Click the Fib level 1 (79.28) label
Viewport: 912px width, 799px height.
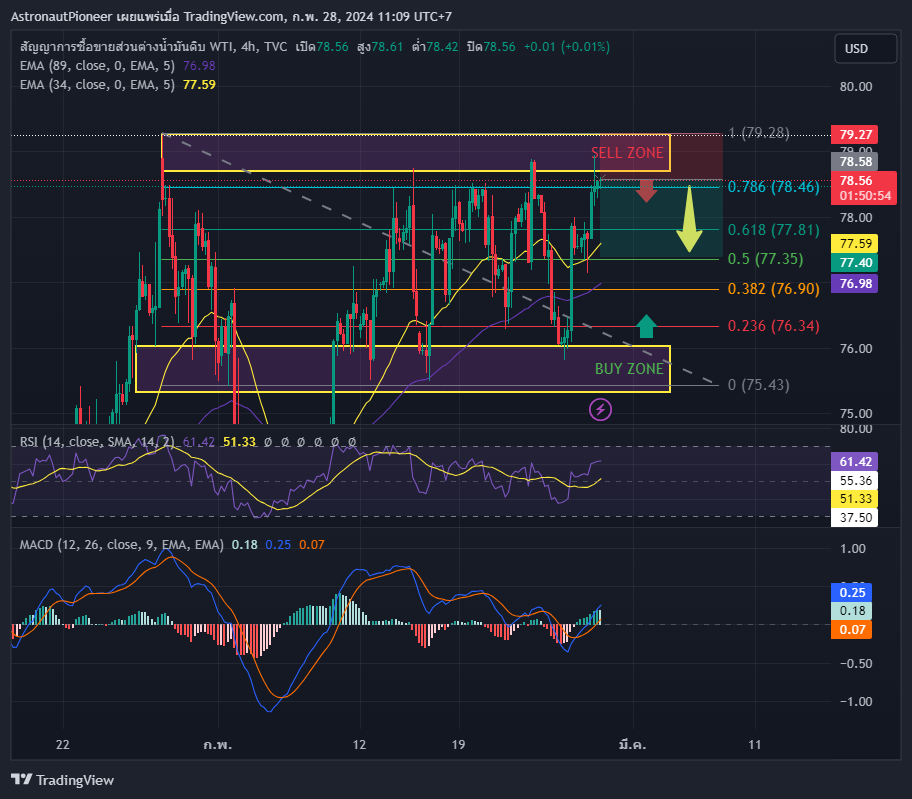tap(759, 133)
